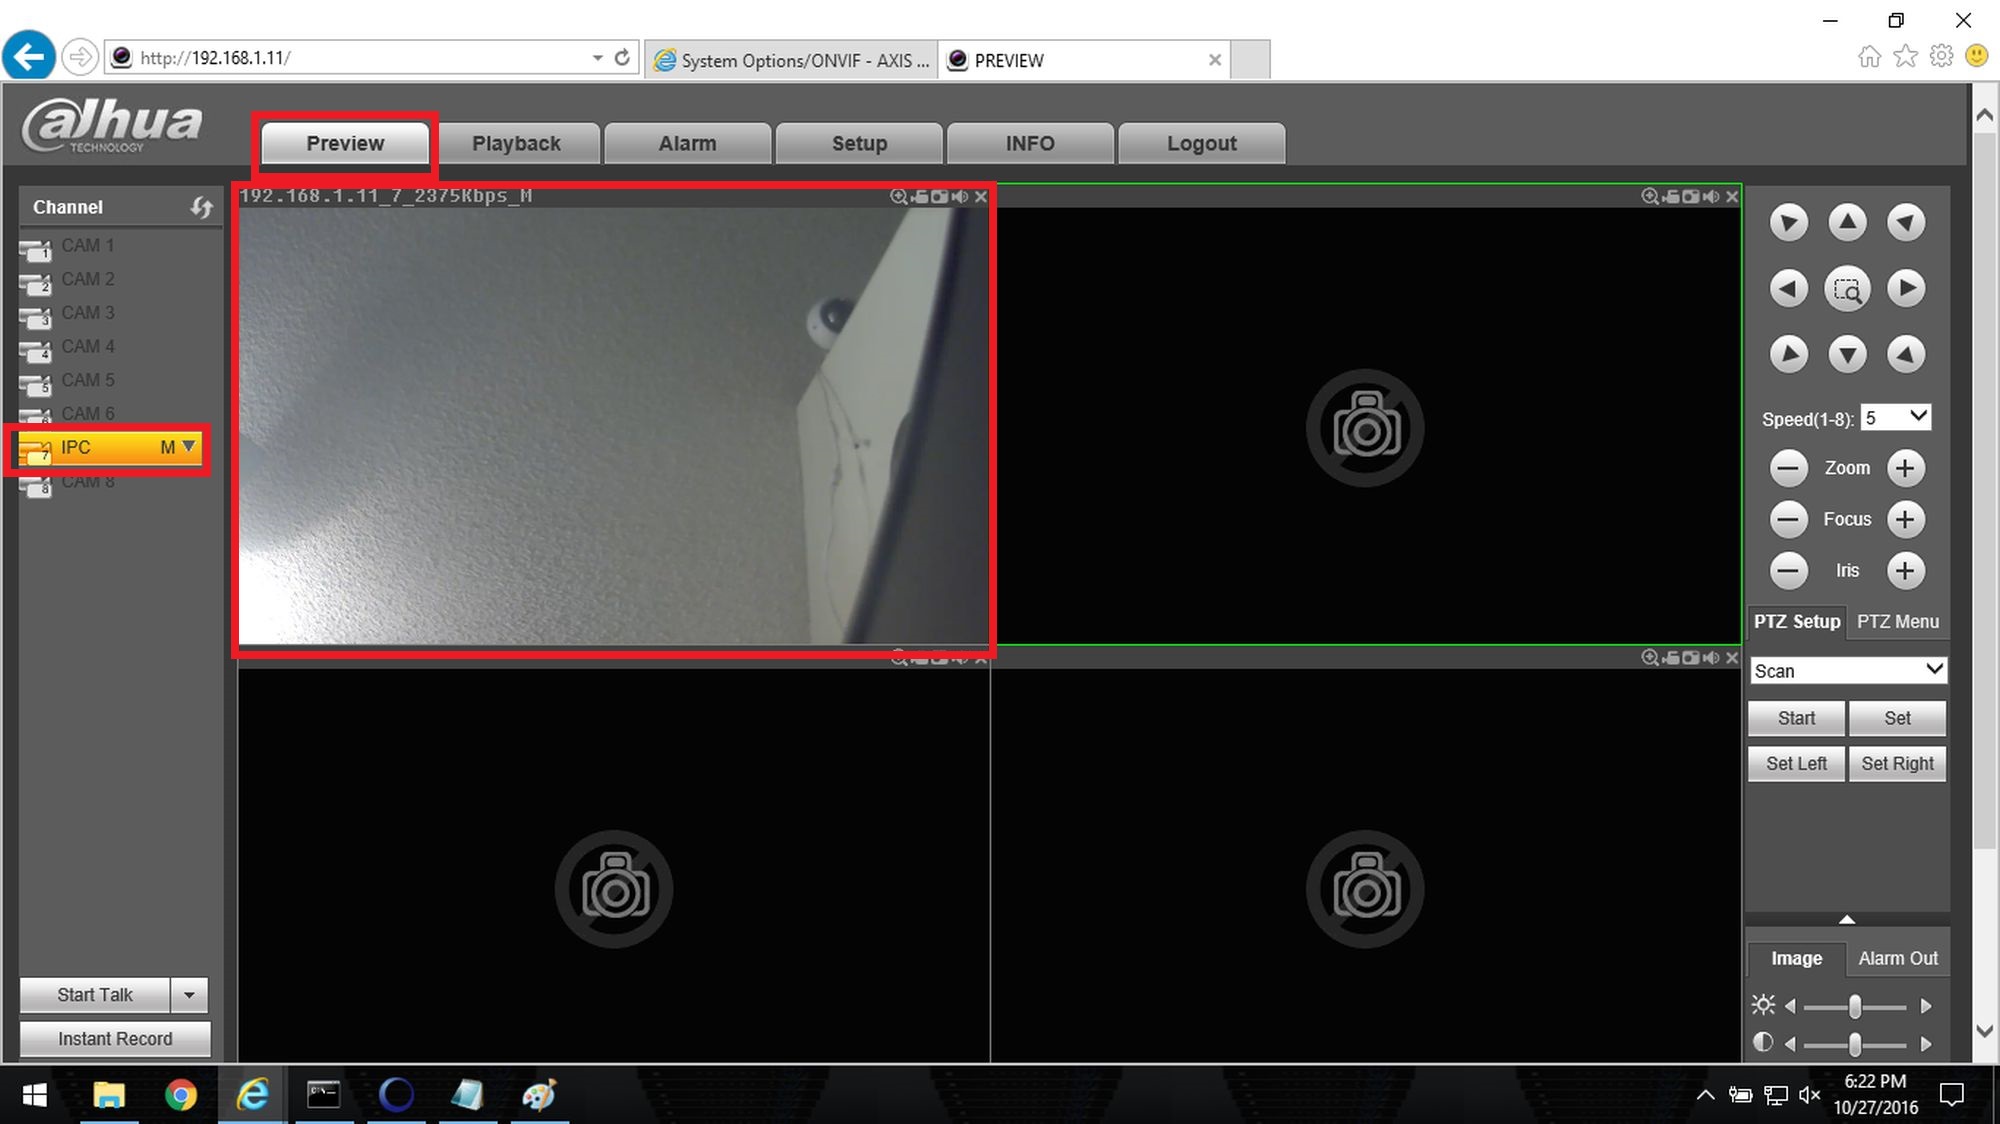Click PTZ up arrow button
The width and height of the screenshot is (2000, 1124).
coord(1847,222)
